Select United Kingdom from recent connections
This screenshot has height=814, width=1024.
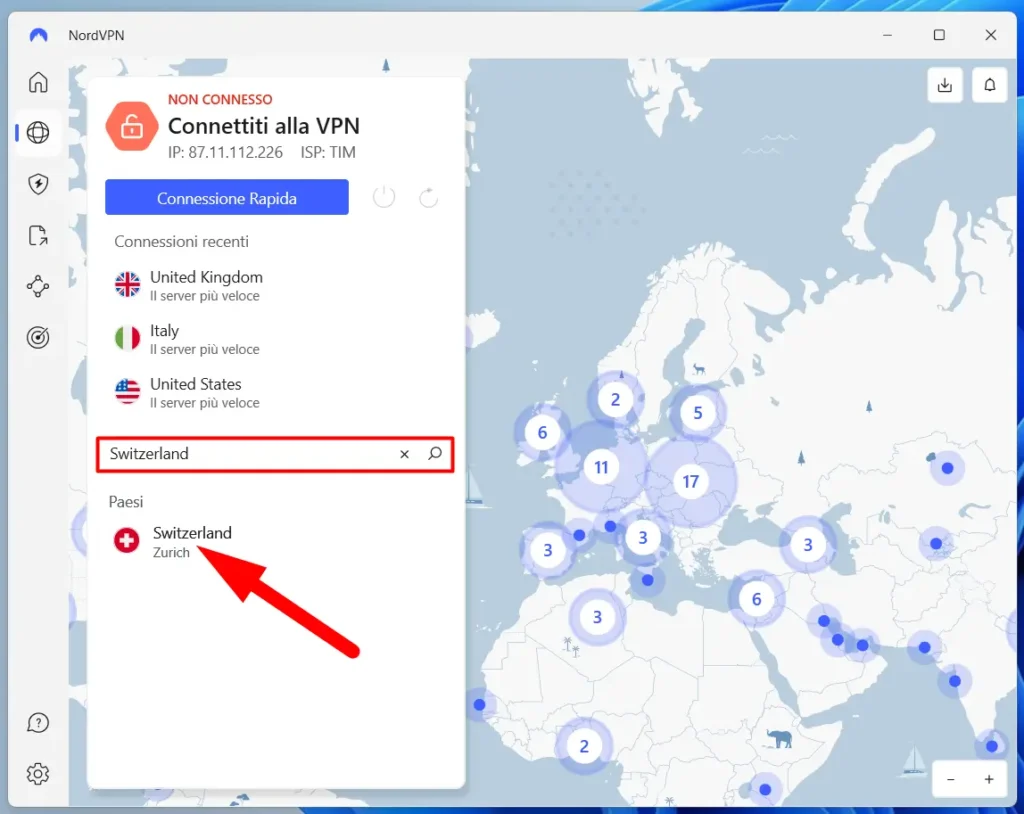(205, 285)
